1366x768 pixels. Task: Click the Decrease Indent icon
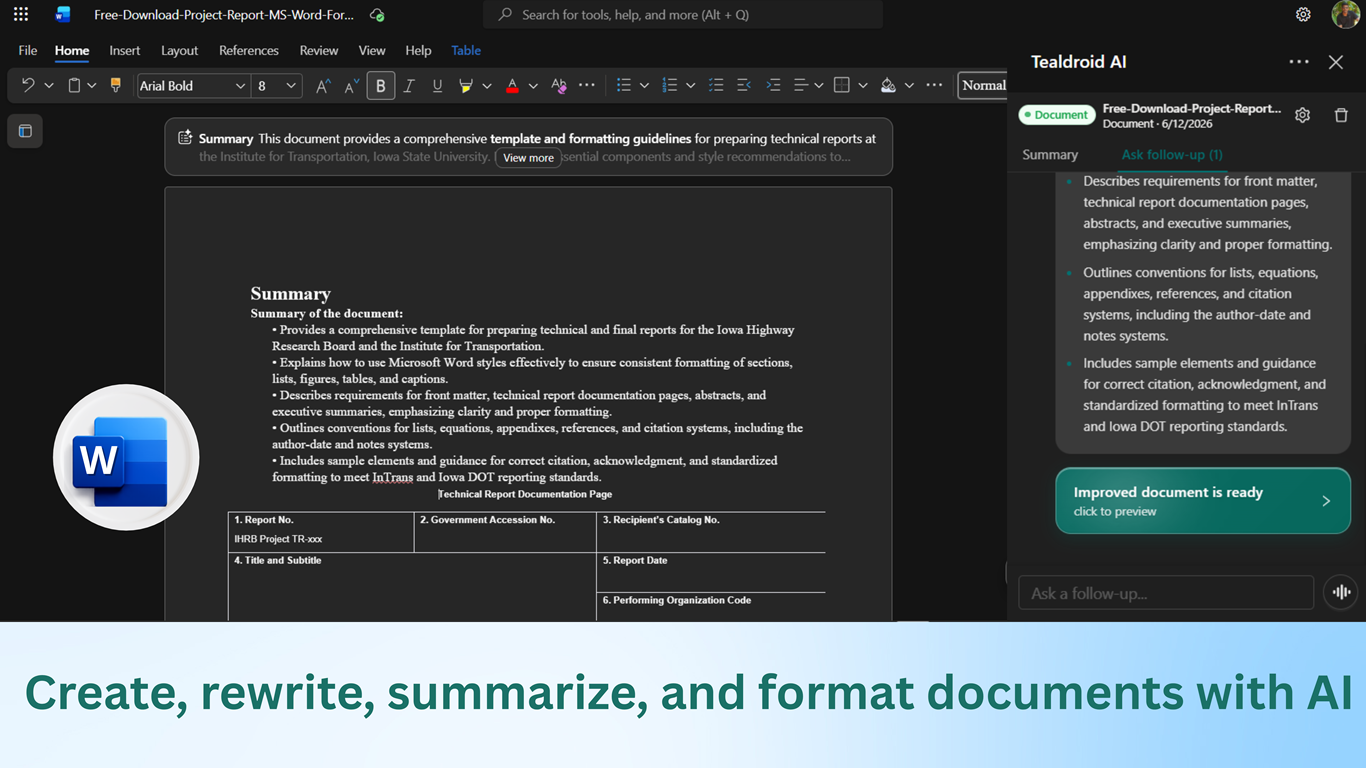(x=744, y=86)
